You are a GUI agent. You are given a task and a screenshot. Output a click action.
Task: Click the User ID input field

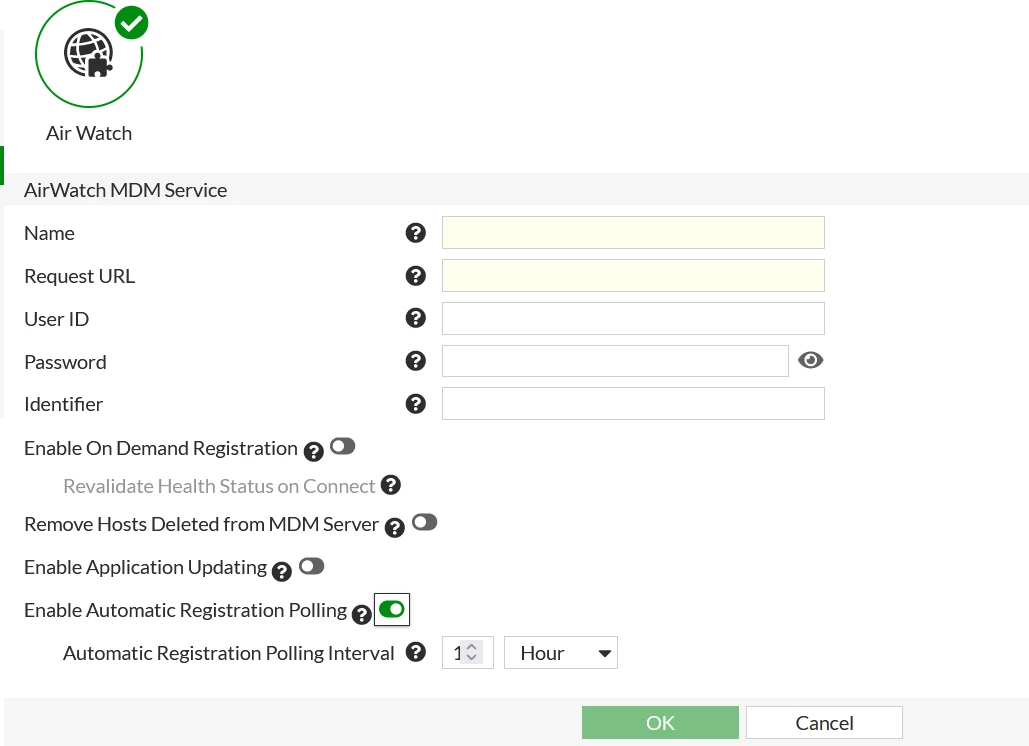pyautogui.click(x=633, y=319)
